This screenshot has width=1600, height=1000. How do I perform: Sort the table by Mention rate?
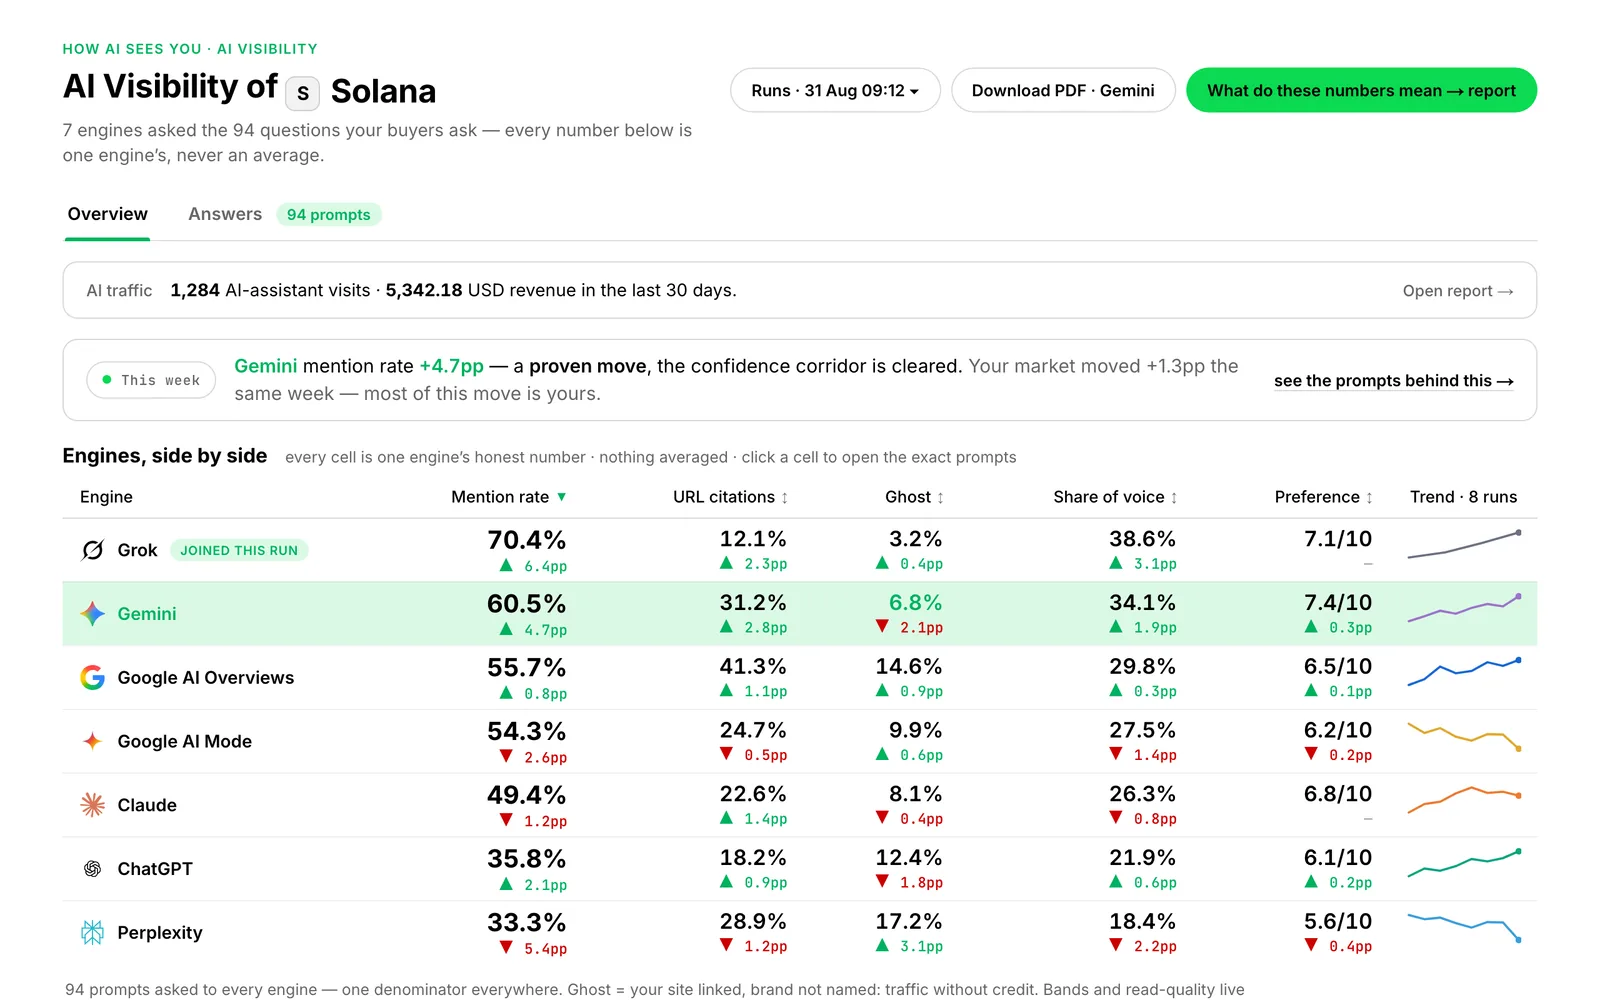point(509,497)
